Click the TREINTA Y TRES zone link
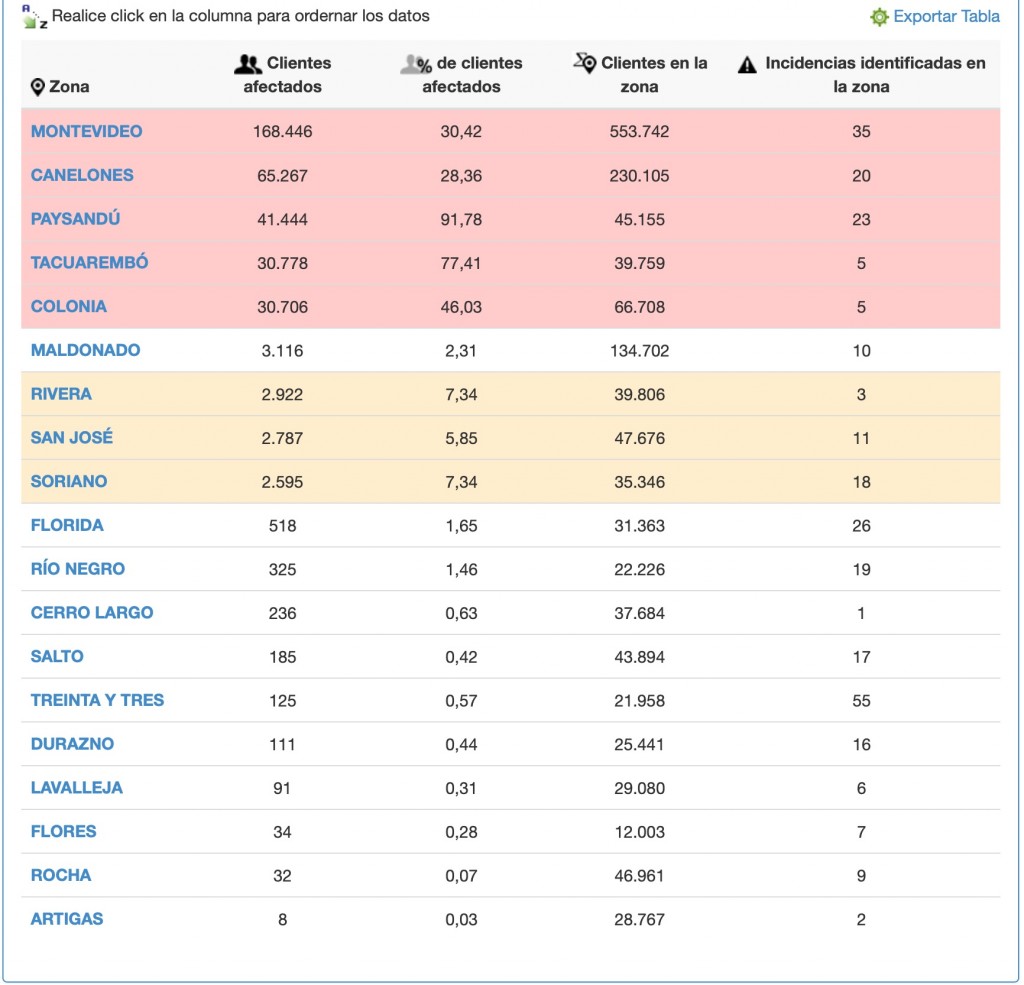The image size is (1024, 985). pos(97,700)
